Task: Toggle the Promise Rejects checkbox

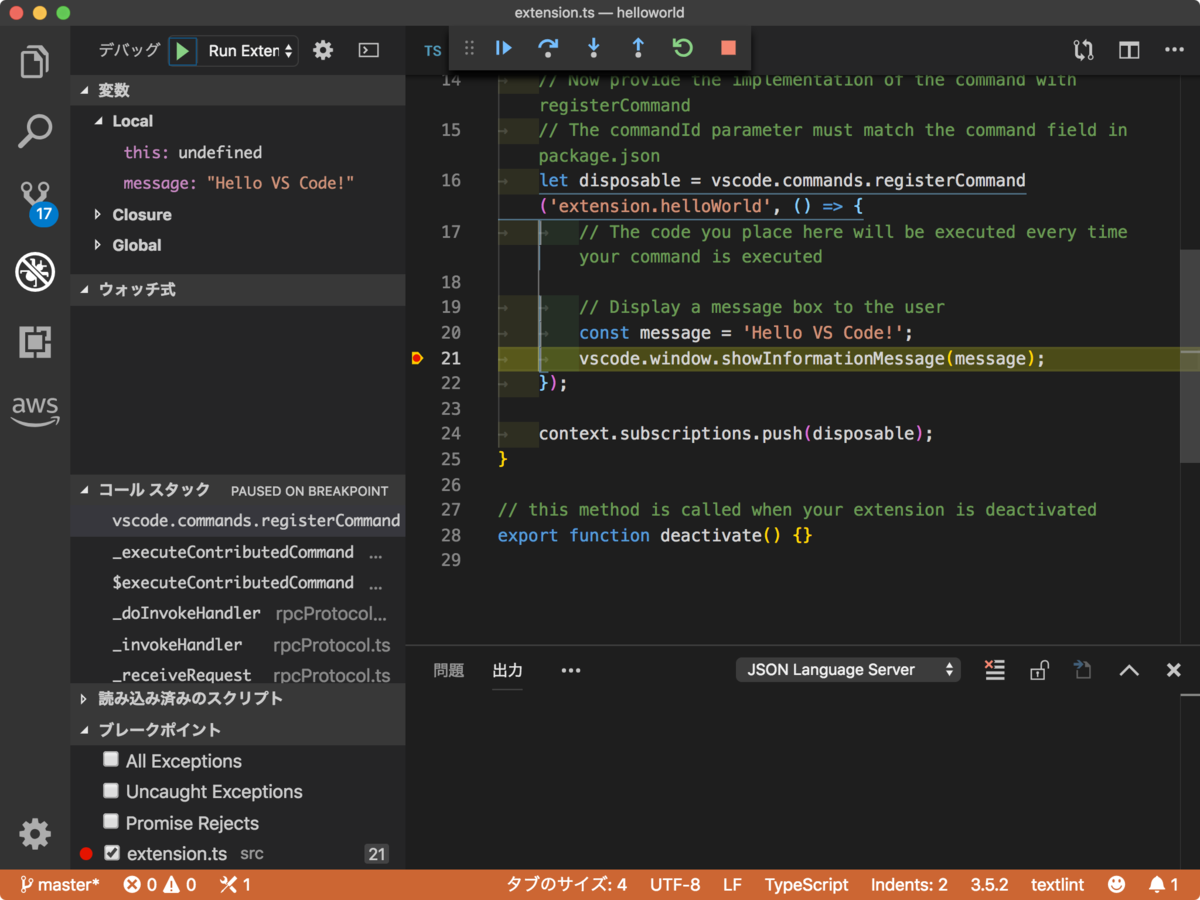Action: pos(111,822)
